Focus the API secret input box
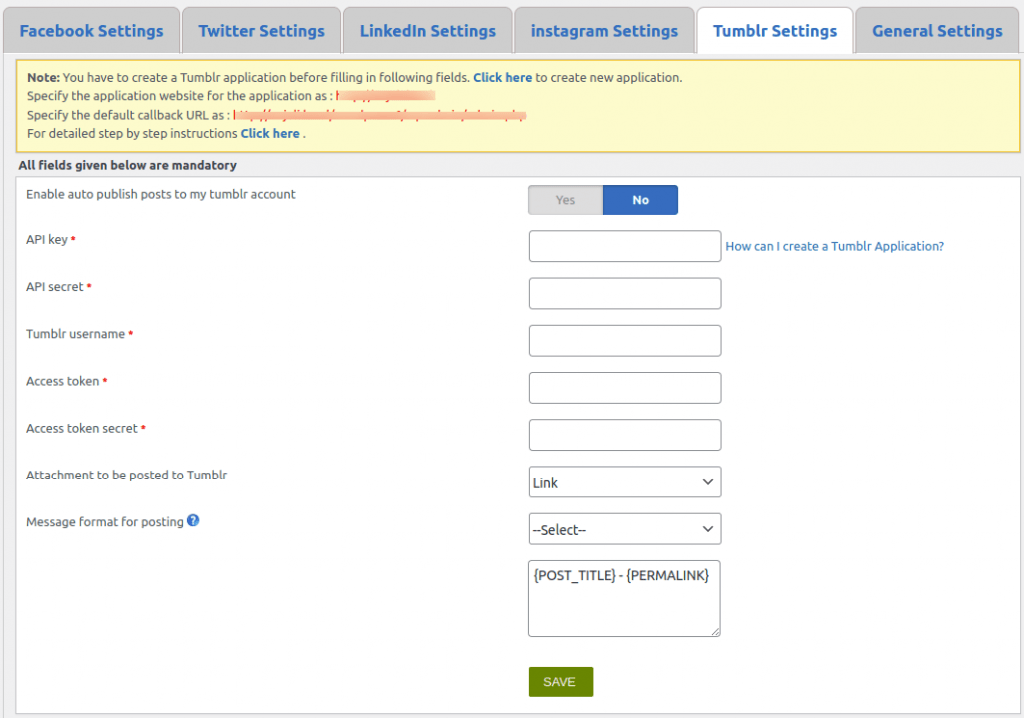This screenshot has height=718, width=1024. coord(624,293)
